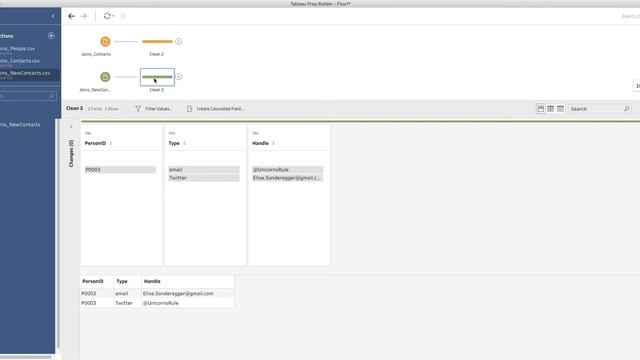640x360 pixels.
Task: Select the email value bar in Type
Action: [204, 169]
